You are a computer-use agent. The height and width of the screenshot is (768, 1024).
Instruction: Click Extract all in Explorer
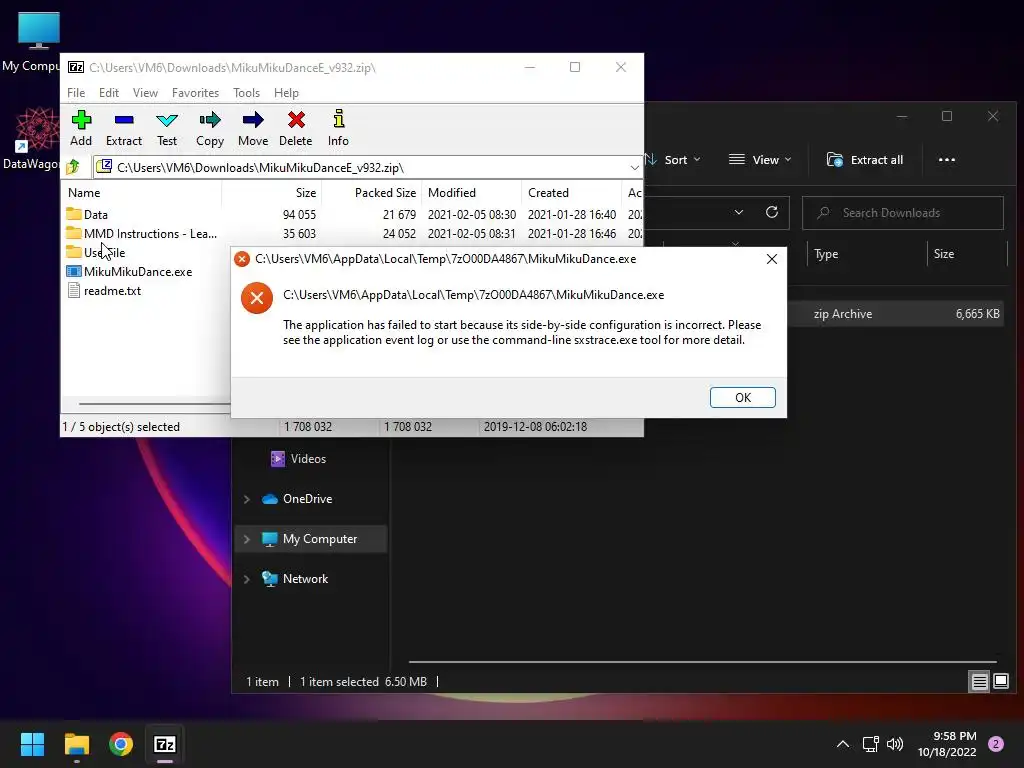coord(865,160)
